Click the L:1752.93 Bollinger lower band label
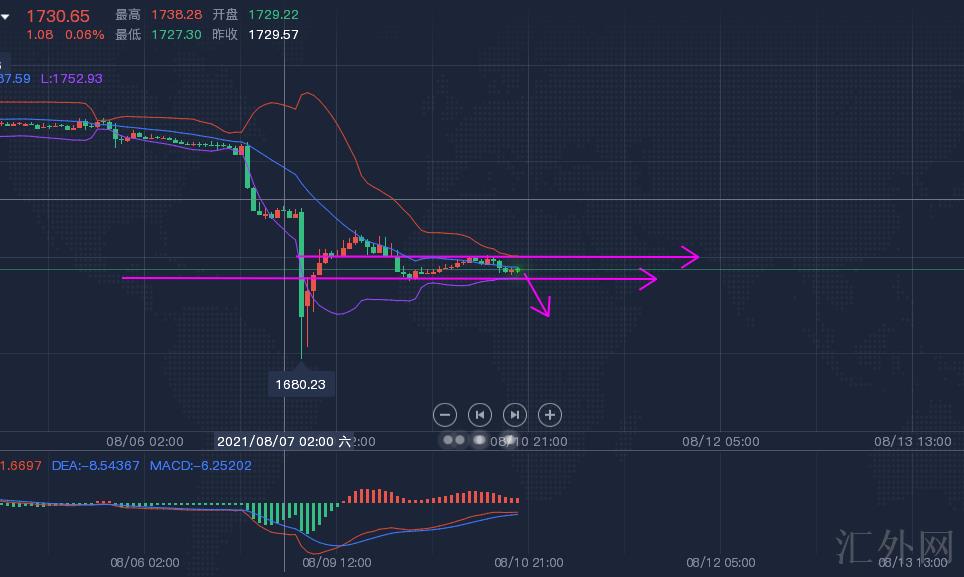The width and height of the screenshot is (964, 577). (x=71, y=78)
